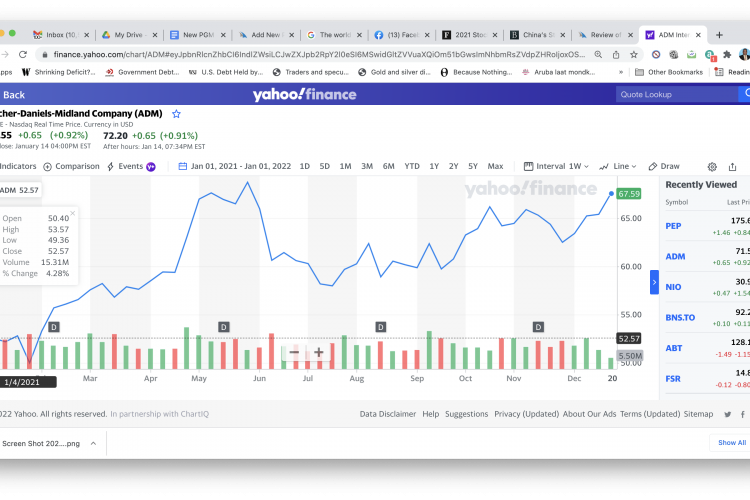Switch to 2021 Stoc browser tab
This screenshot has width=750, height=500.
click(470, 35)
